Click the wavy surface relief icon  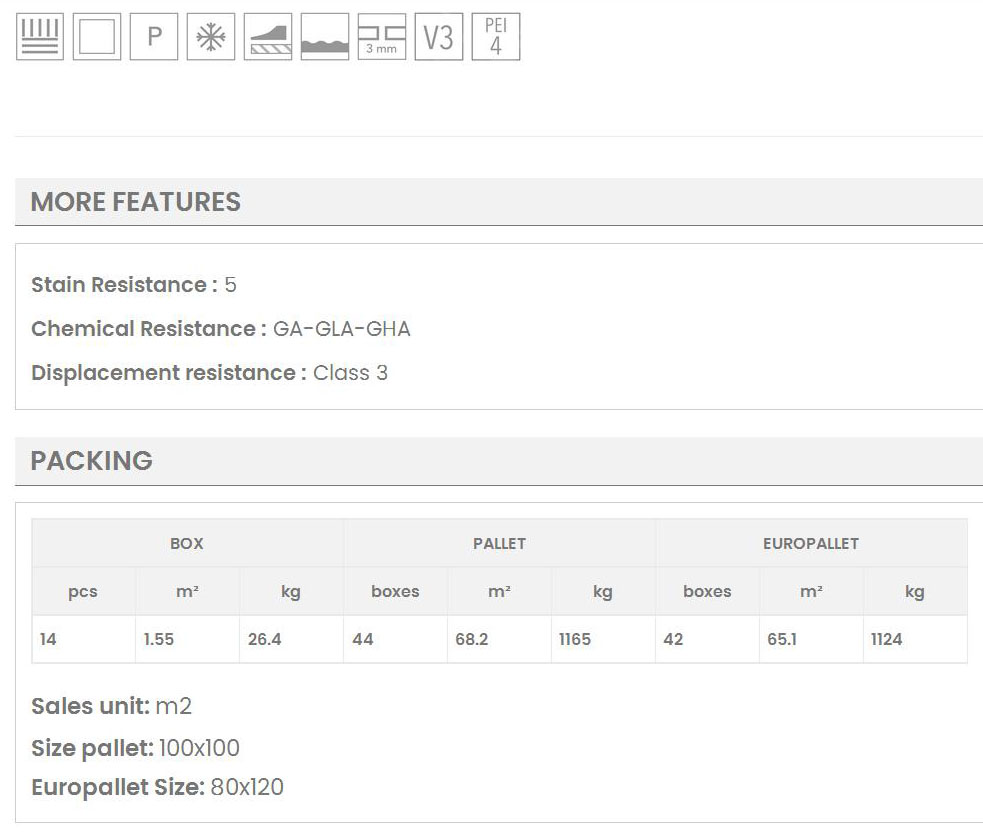(325, 37)
